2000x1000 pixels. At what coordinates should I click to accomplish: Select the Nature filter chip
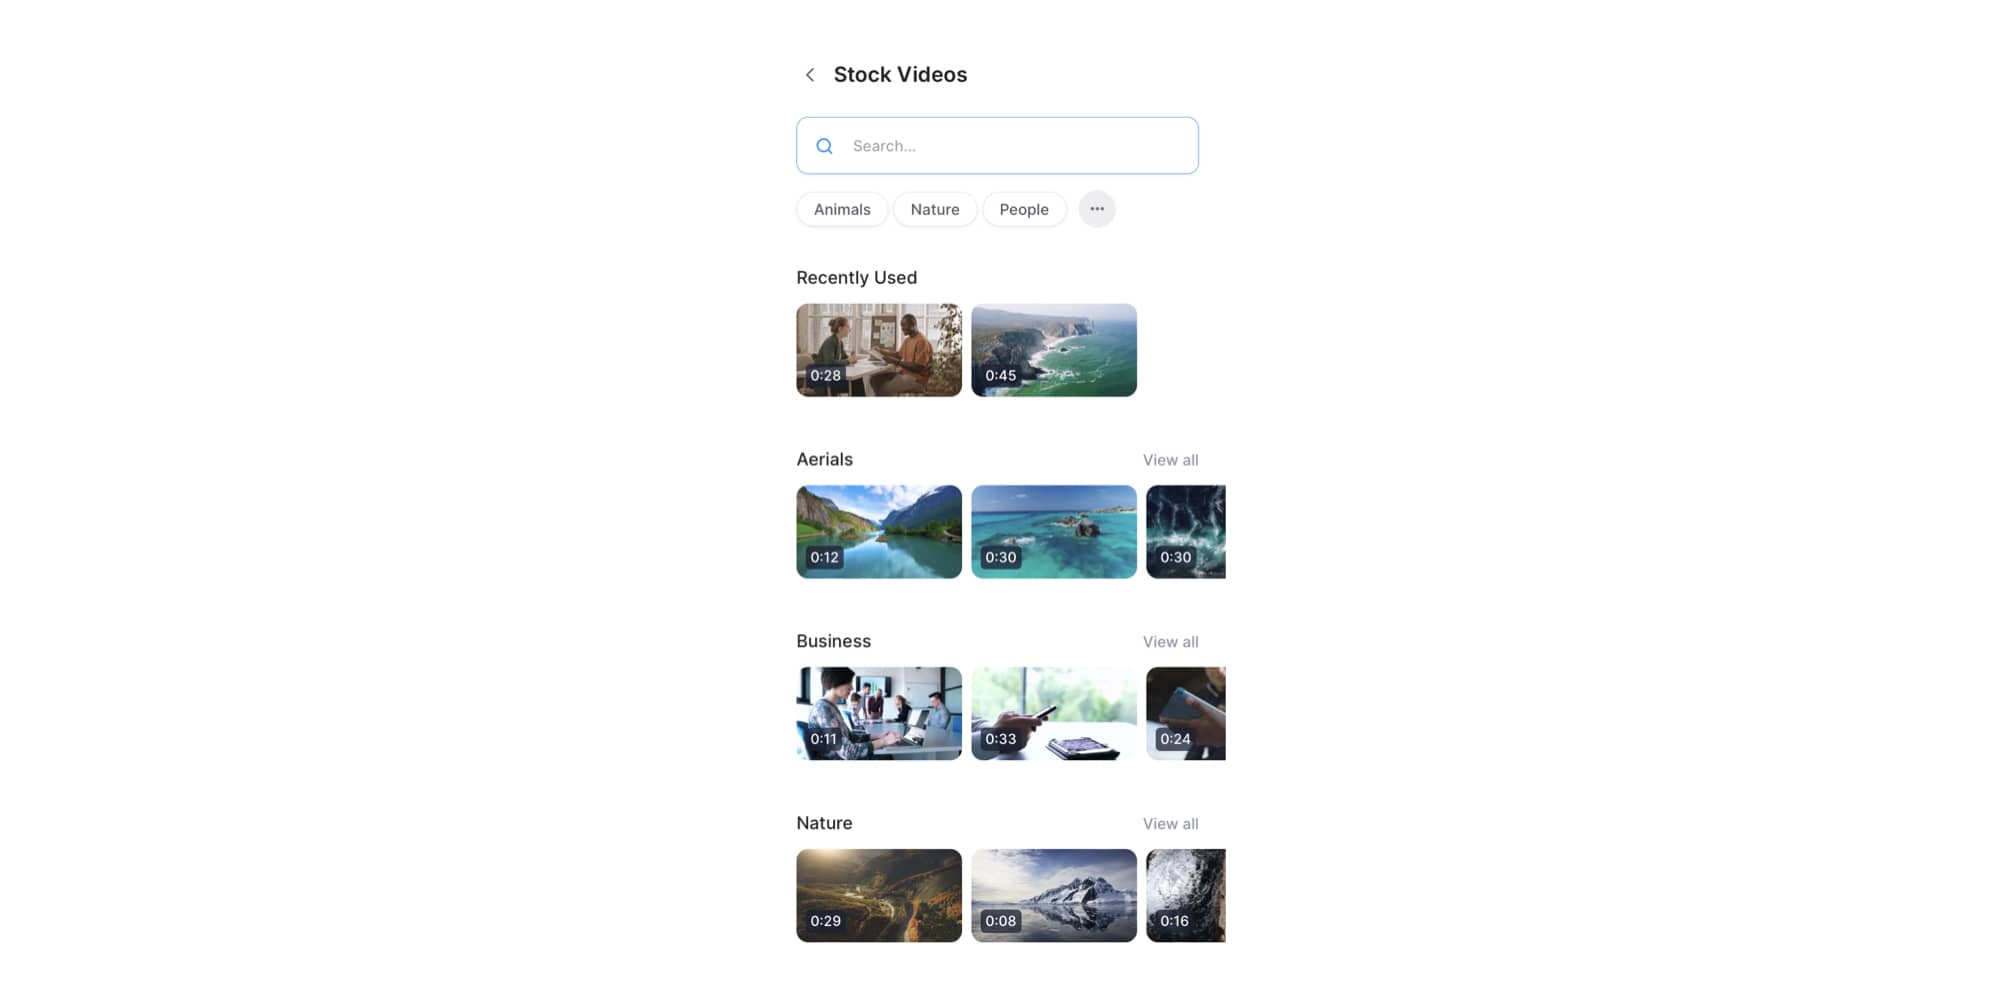(935, 209)
